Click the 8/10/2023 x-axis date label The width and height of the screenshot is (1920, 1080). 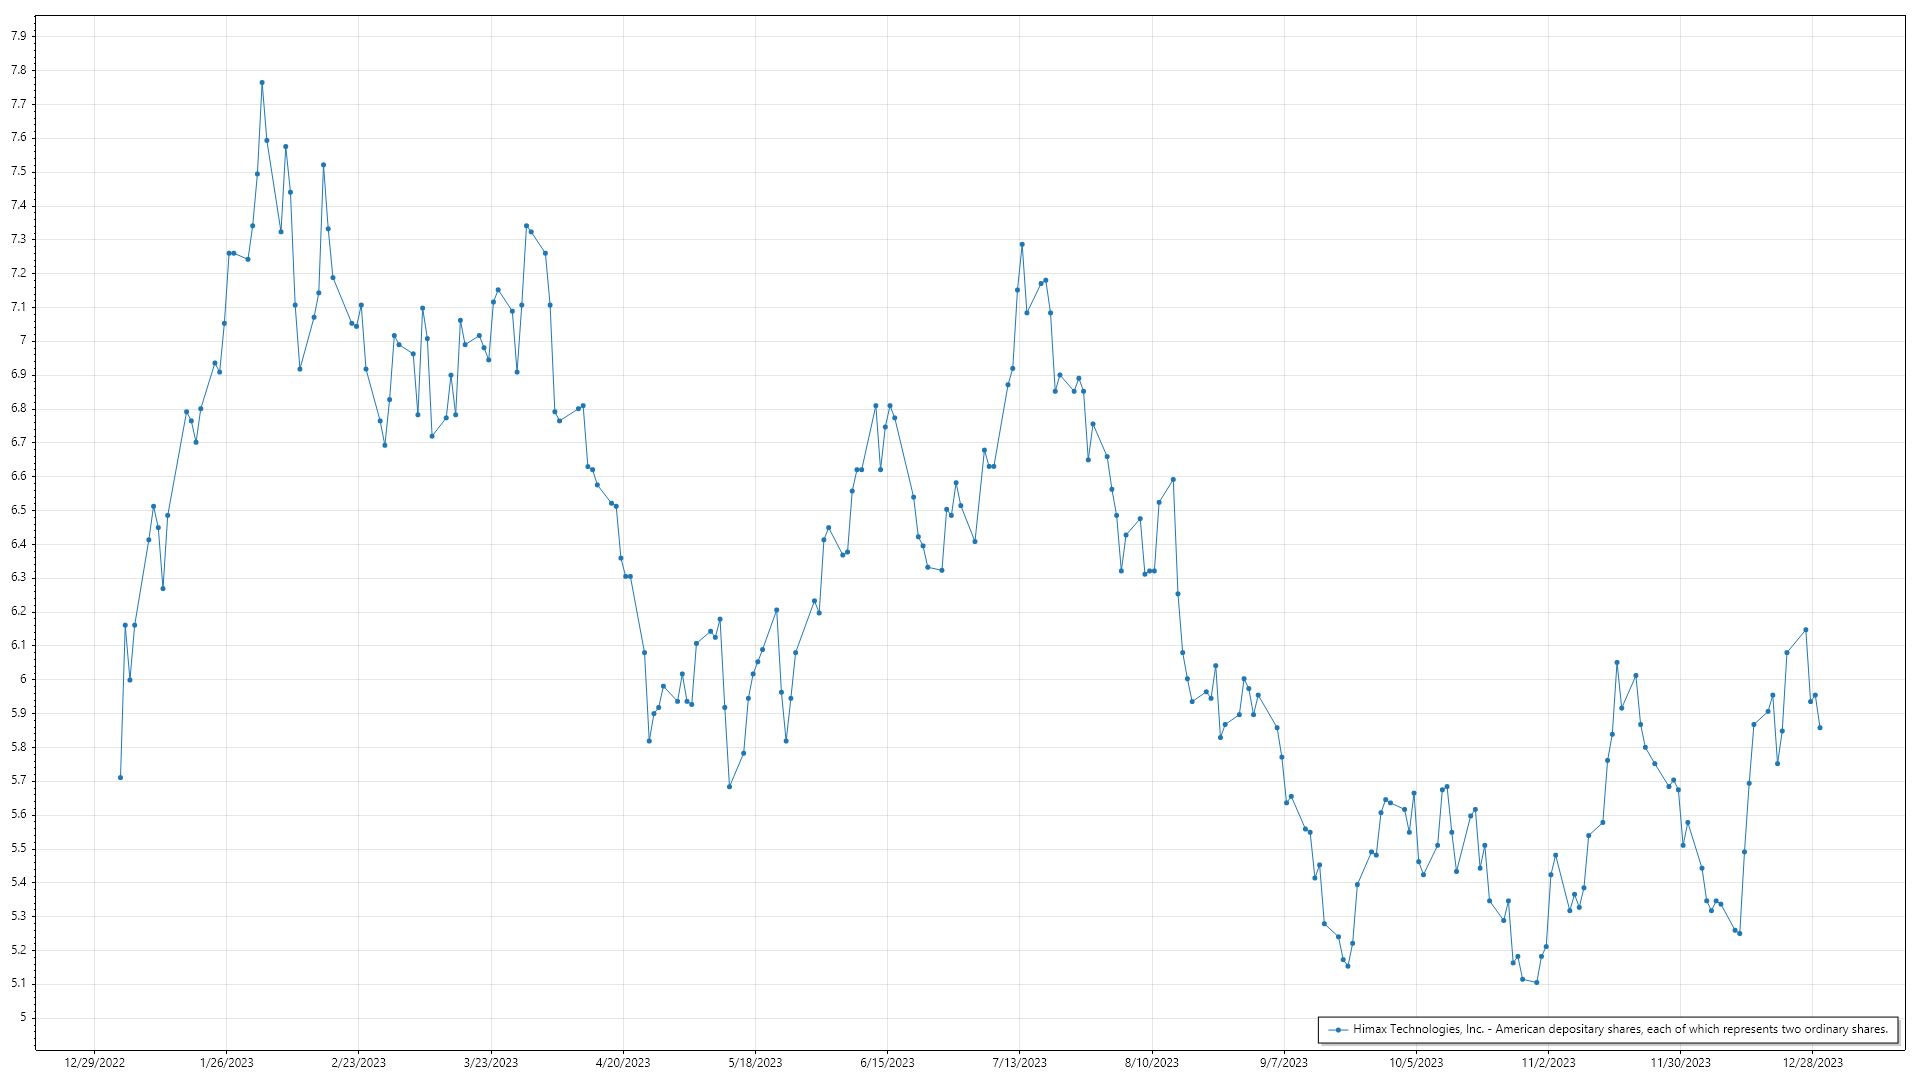coord(1151,1063)
